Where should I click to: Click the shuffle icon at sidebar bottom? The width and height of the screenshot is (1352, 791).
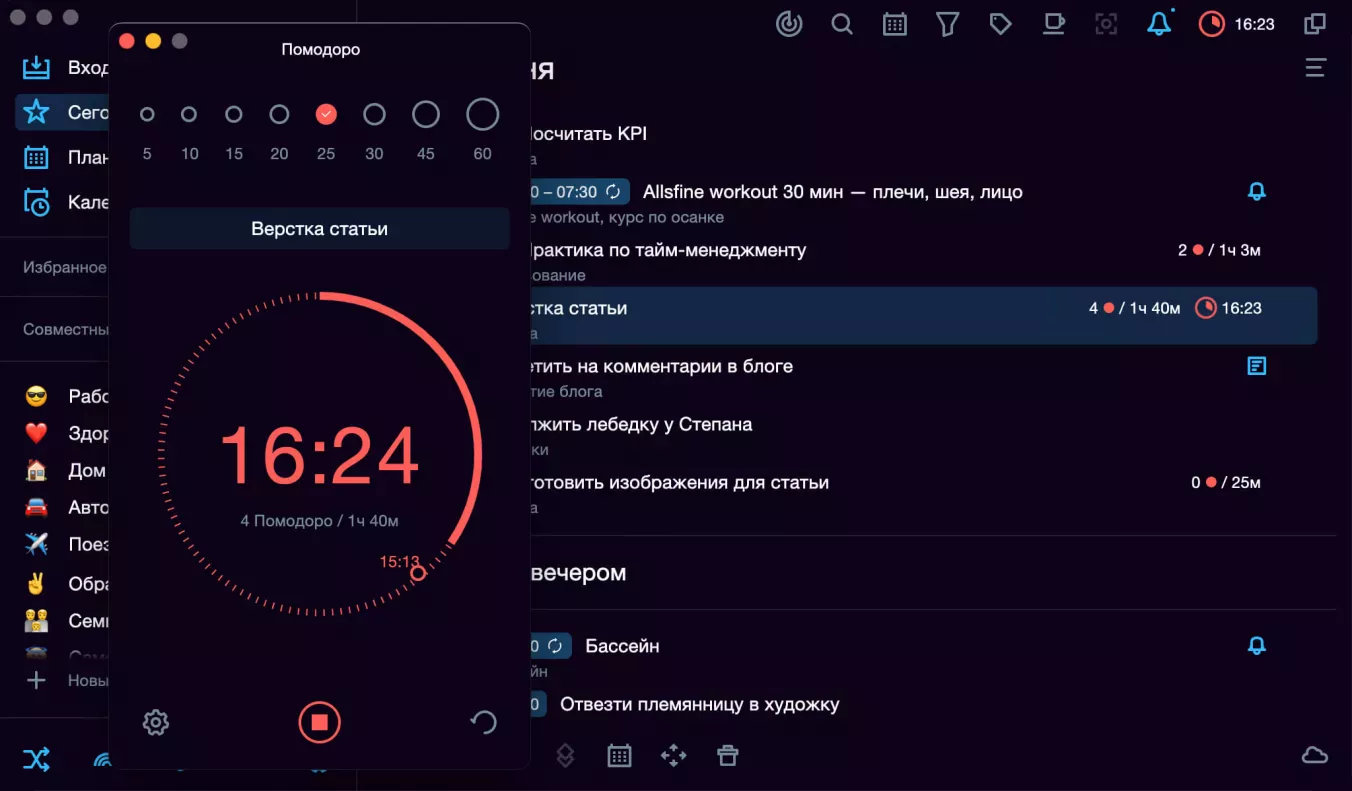[x=36, y=759]
